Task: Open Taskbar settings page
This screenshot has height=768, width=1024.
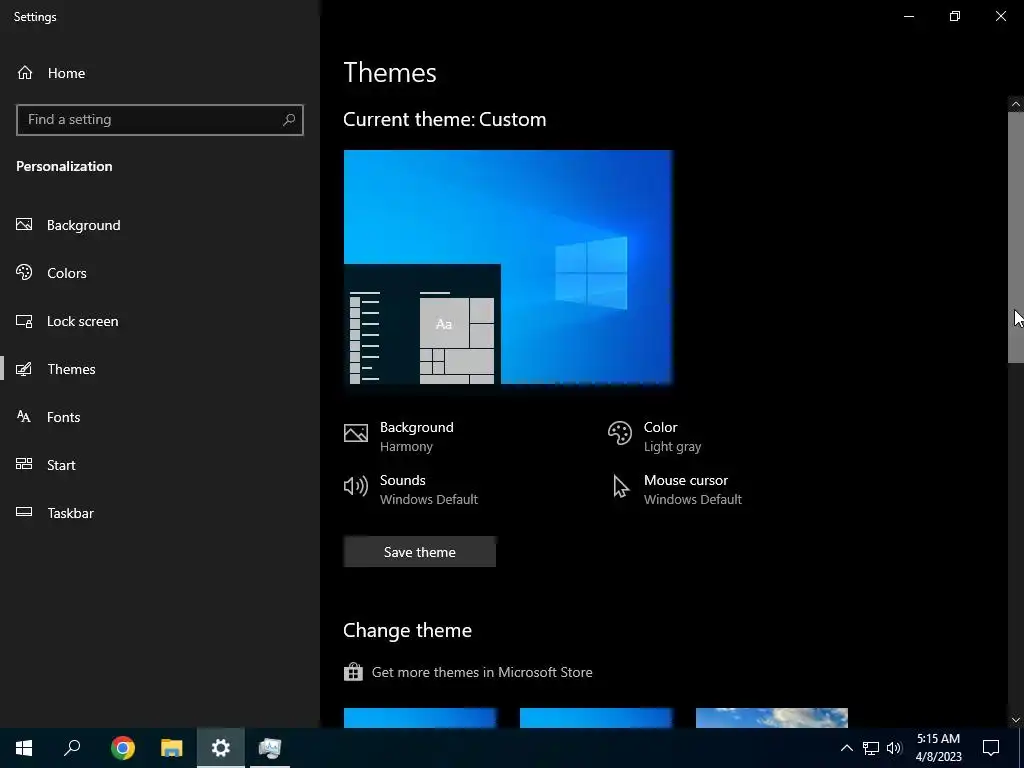Action: pyautogui.click(x=70, y=513)
